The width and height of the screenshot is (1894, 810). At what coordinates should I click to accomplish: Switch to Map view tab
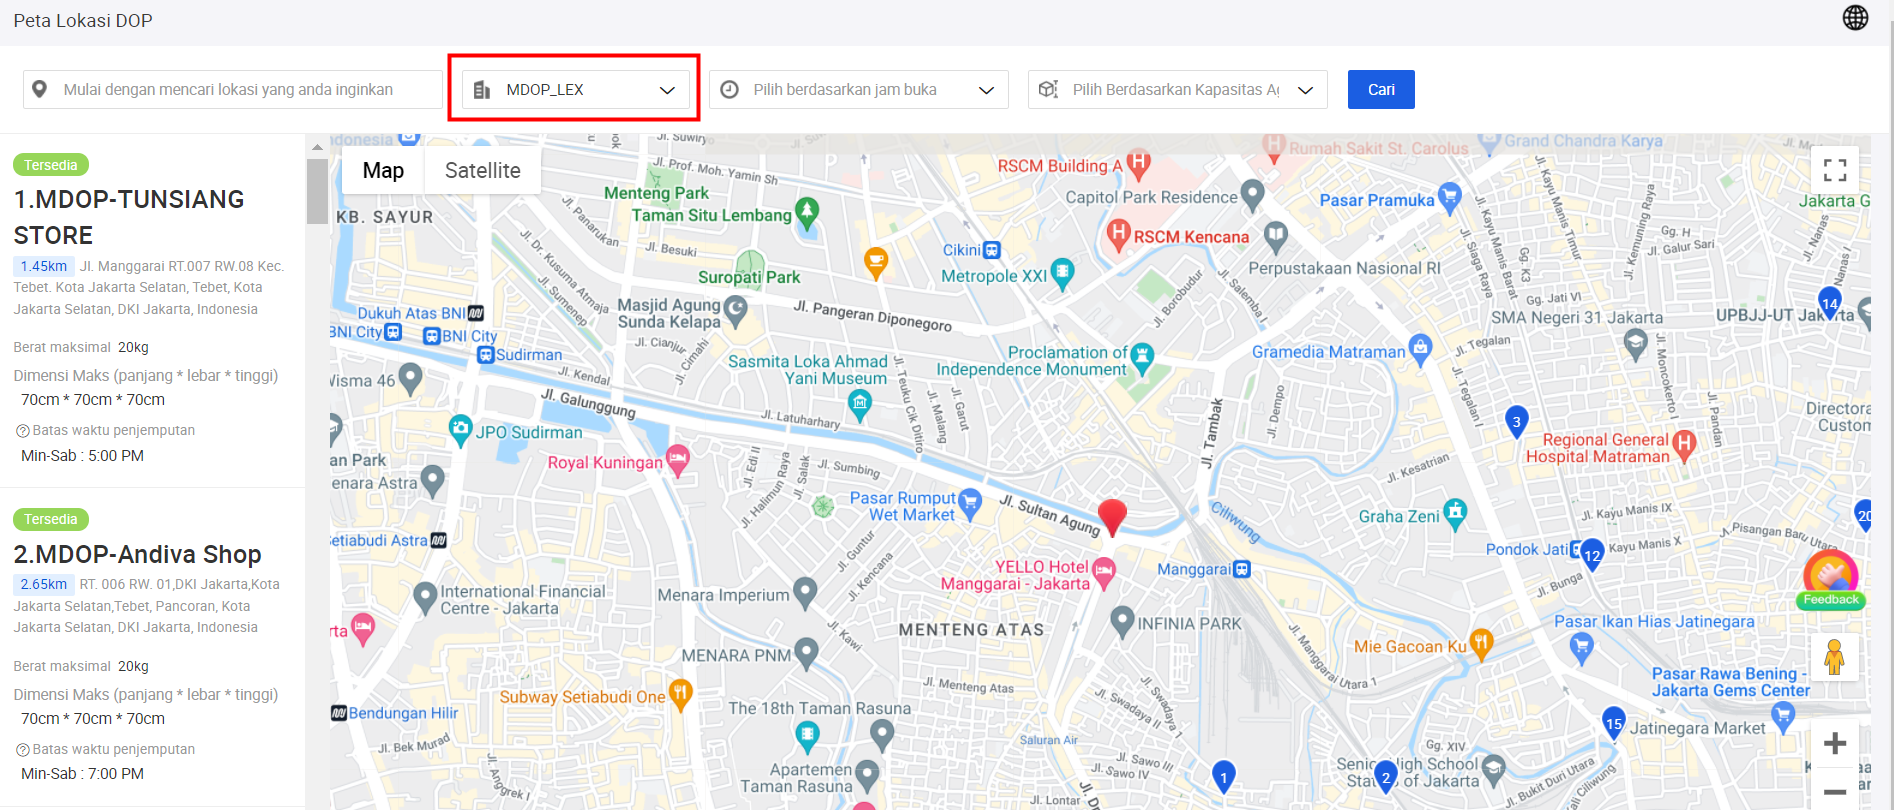[383, 170]
